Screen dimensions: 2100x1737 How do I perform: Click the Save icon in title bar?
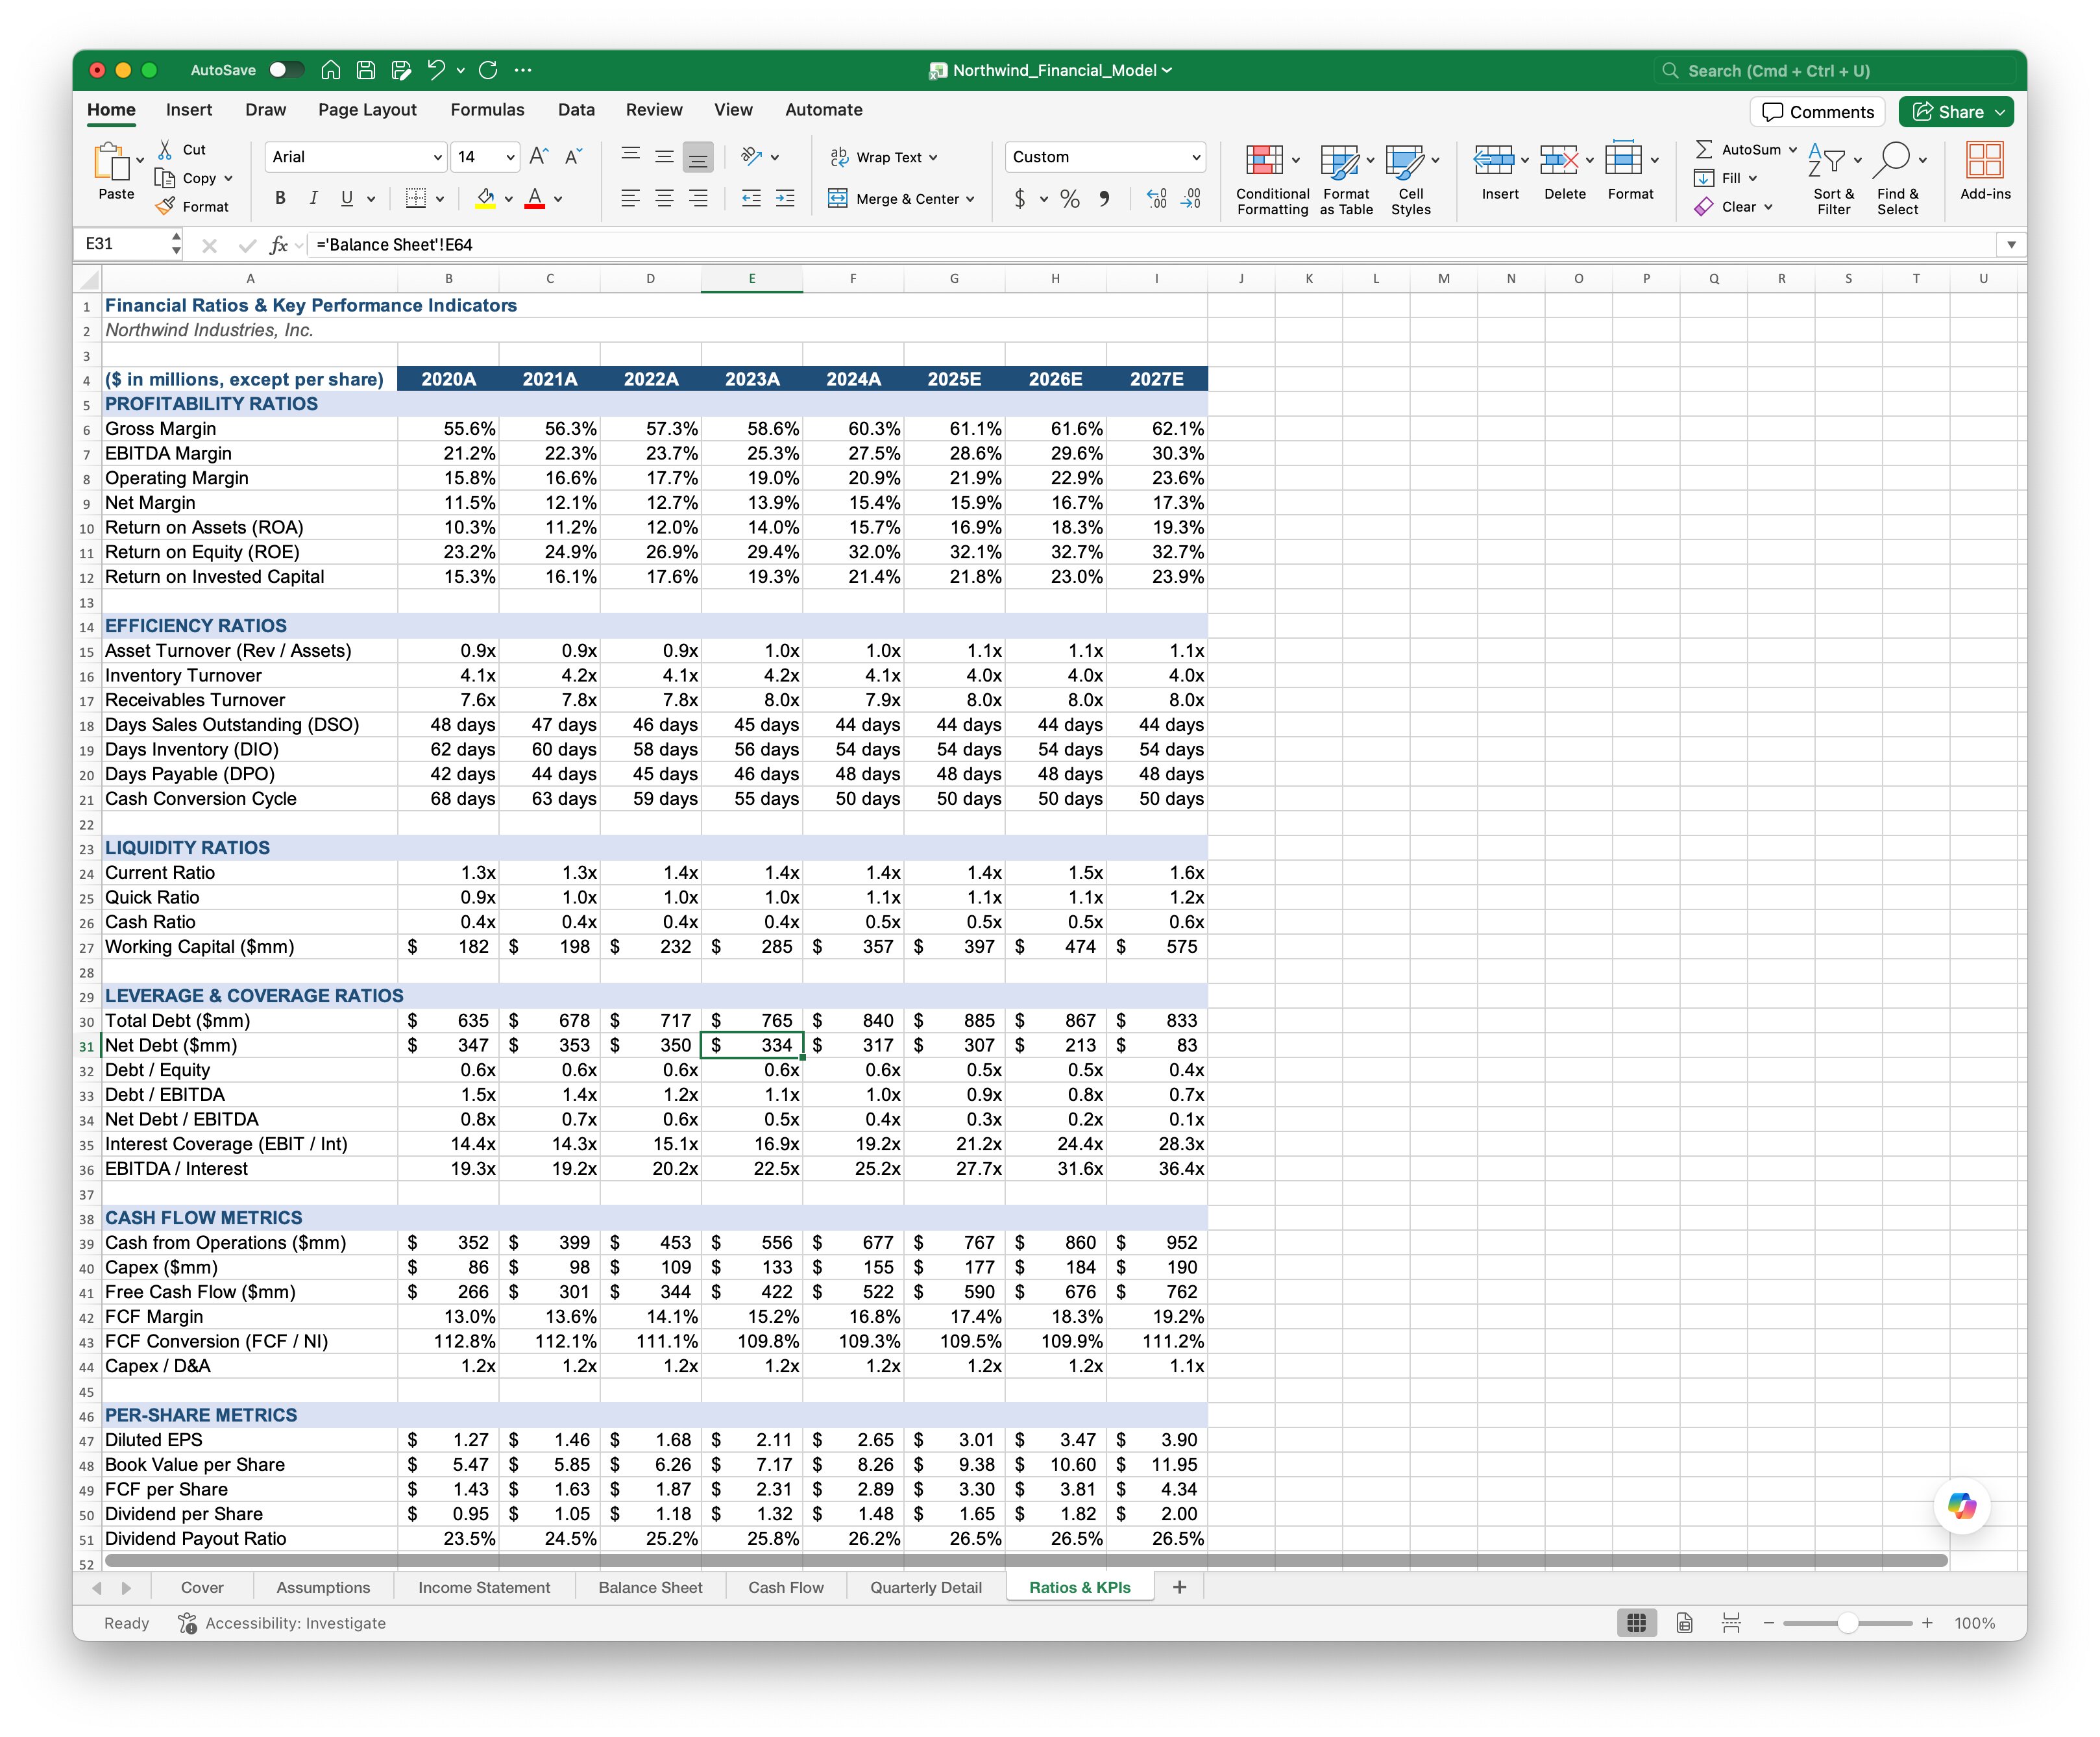tap(366, 70)
